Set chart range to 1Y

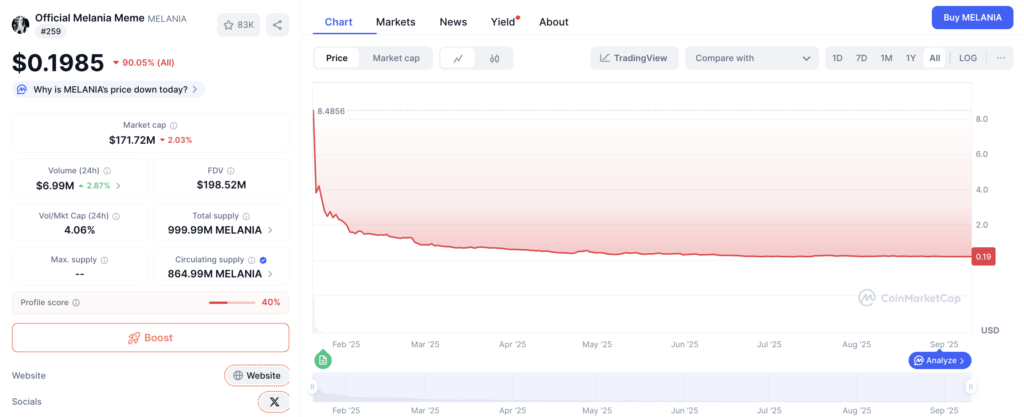pos(910,58)
